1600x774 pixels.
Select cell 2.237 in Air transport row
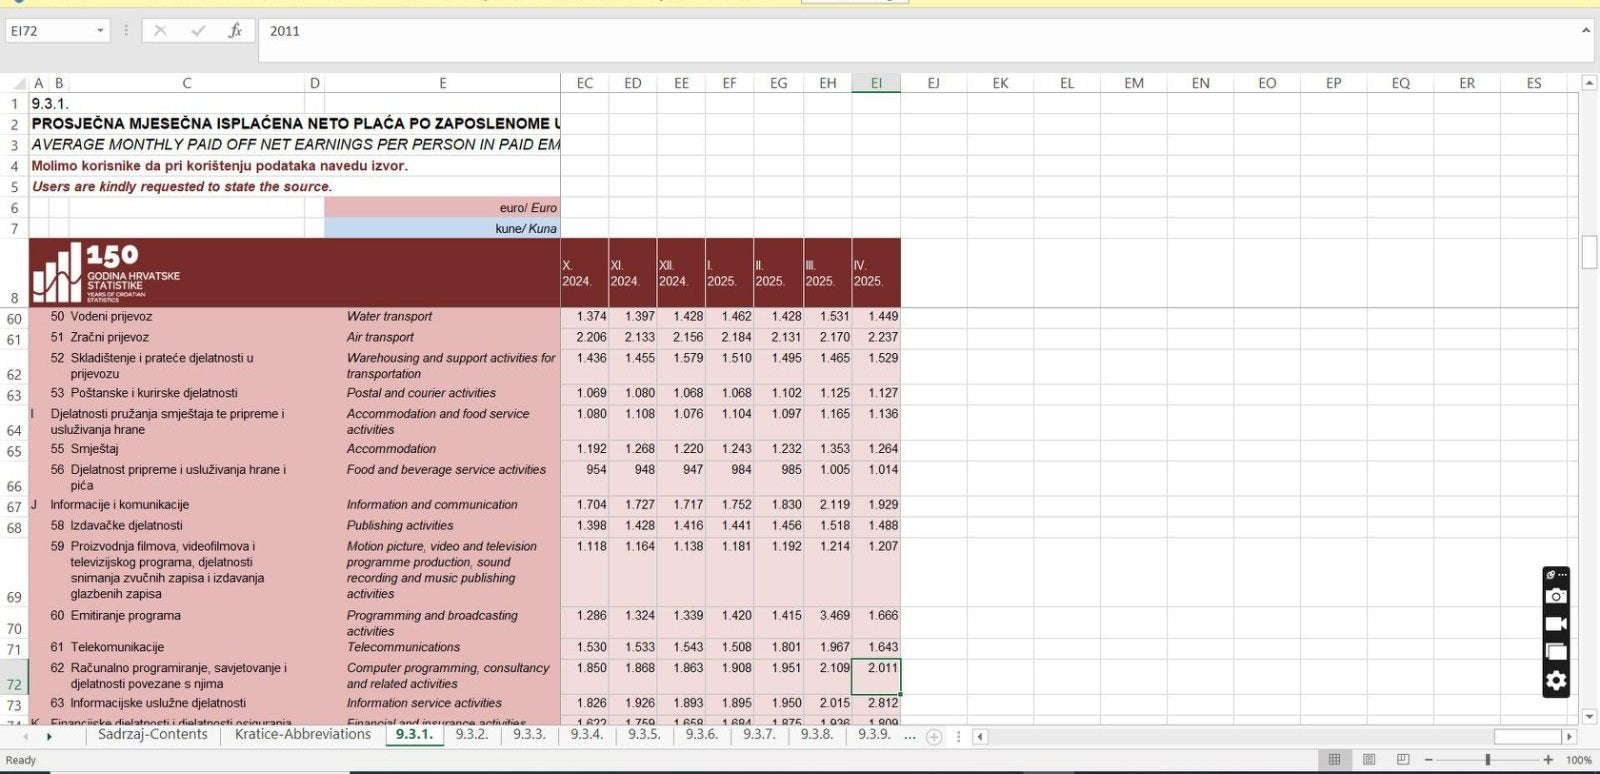point(876,337)
